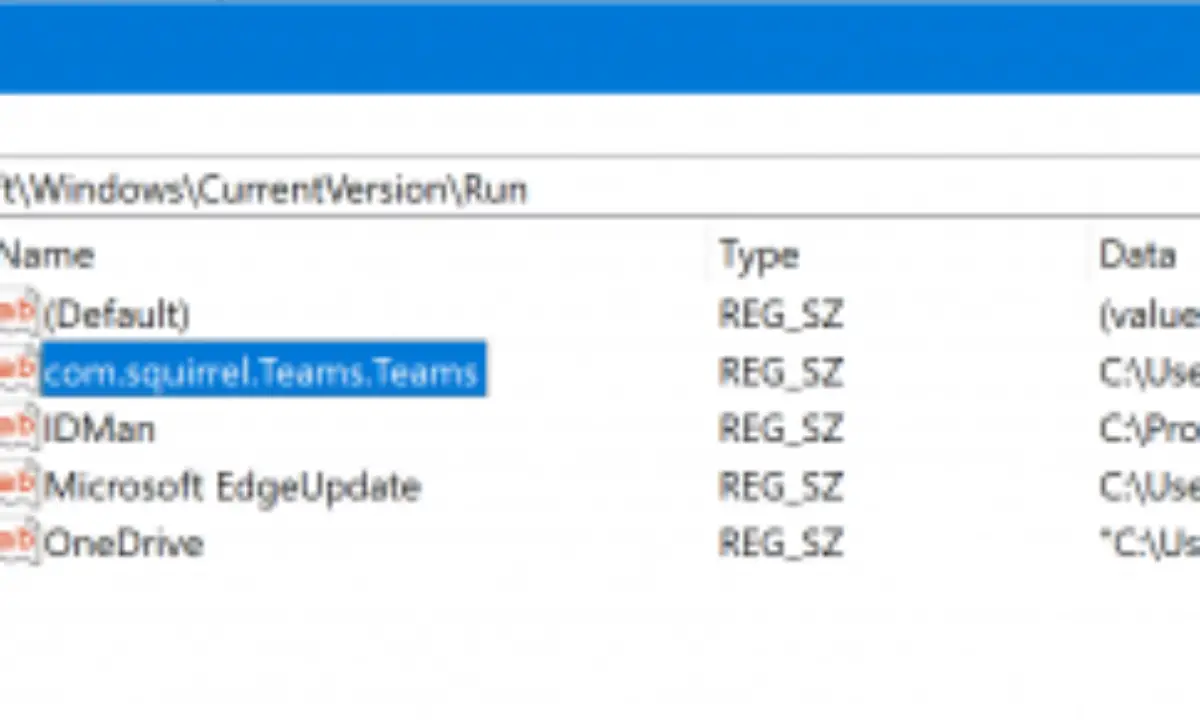Image resolution: width=1200 pixels, height=720 pixels.
Task: Click the data cell of the OneDrive row
Action: tap(1149, 544)
